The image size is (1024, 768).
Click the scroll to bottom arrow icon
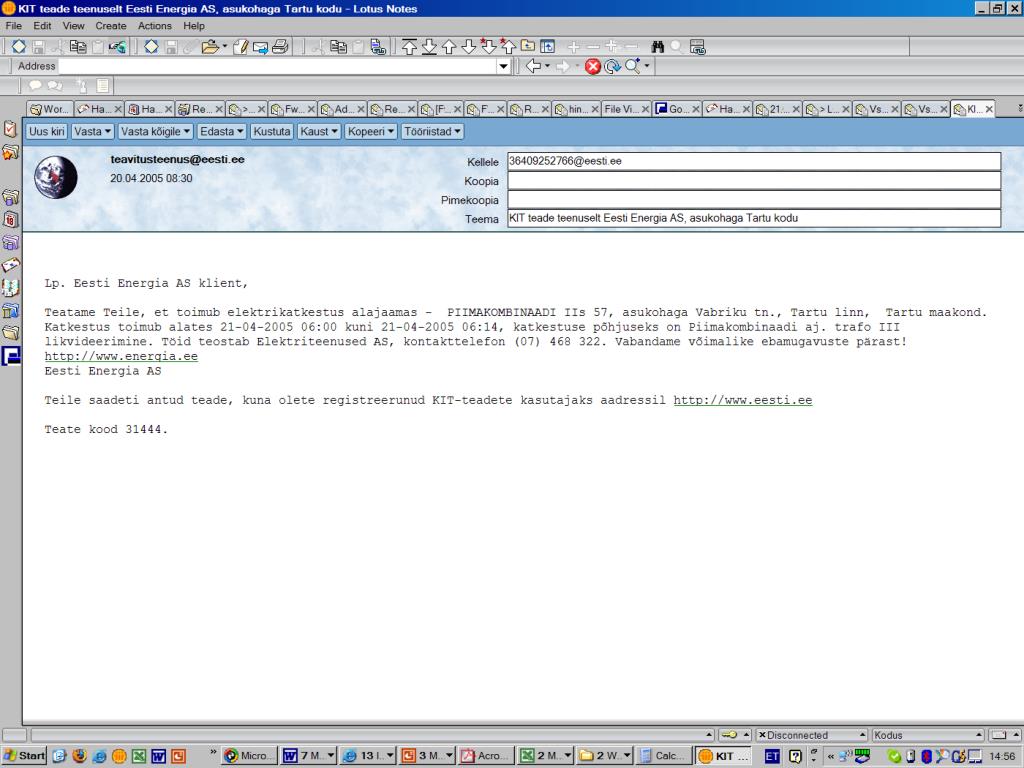[x=429, y=46]
